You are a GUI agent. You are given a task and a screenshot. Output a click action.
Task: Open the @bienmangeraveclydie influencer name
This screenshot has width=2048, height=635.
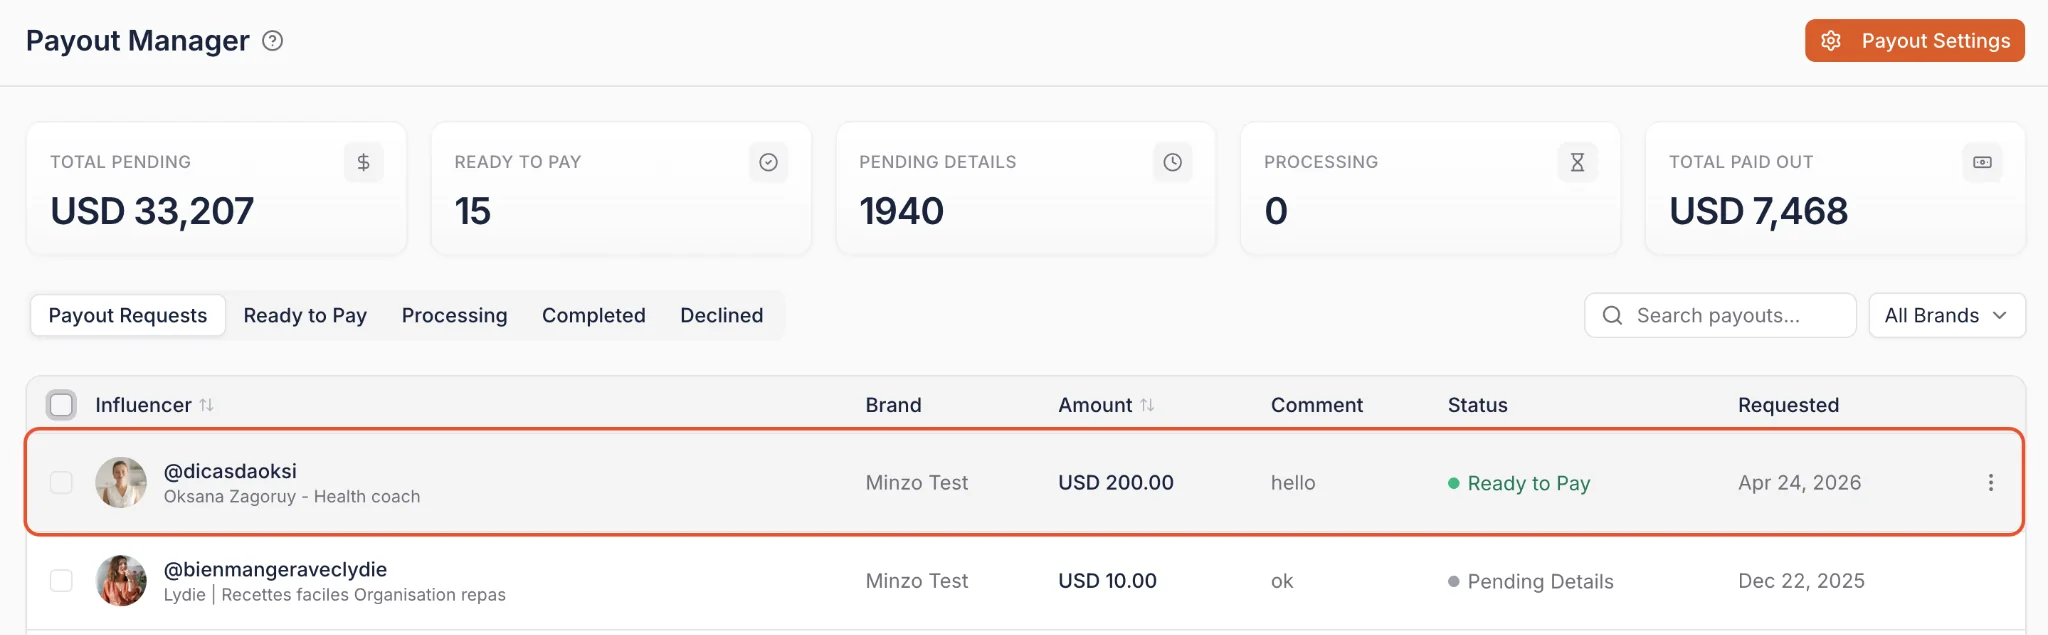(x=275, y=569)
